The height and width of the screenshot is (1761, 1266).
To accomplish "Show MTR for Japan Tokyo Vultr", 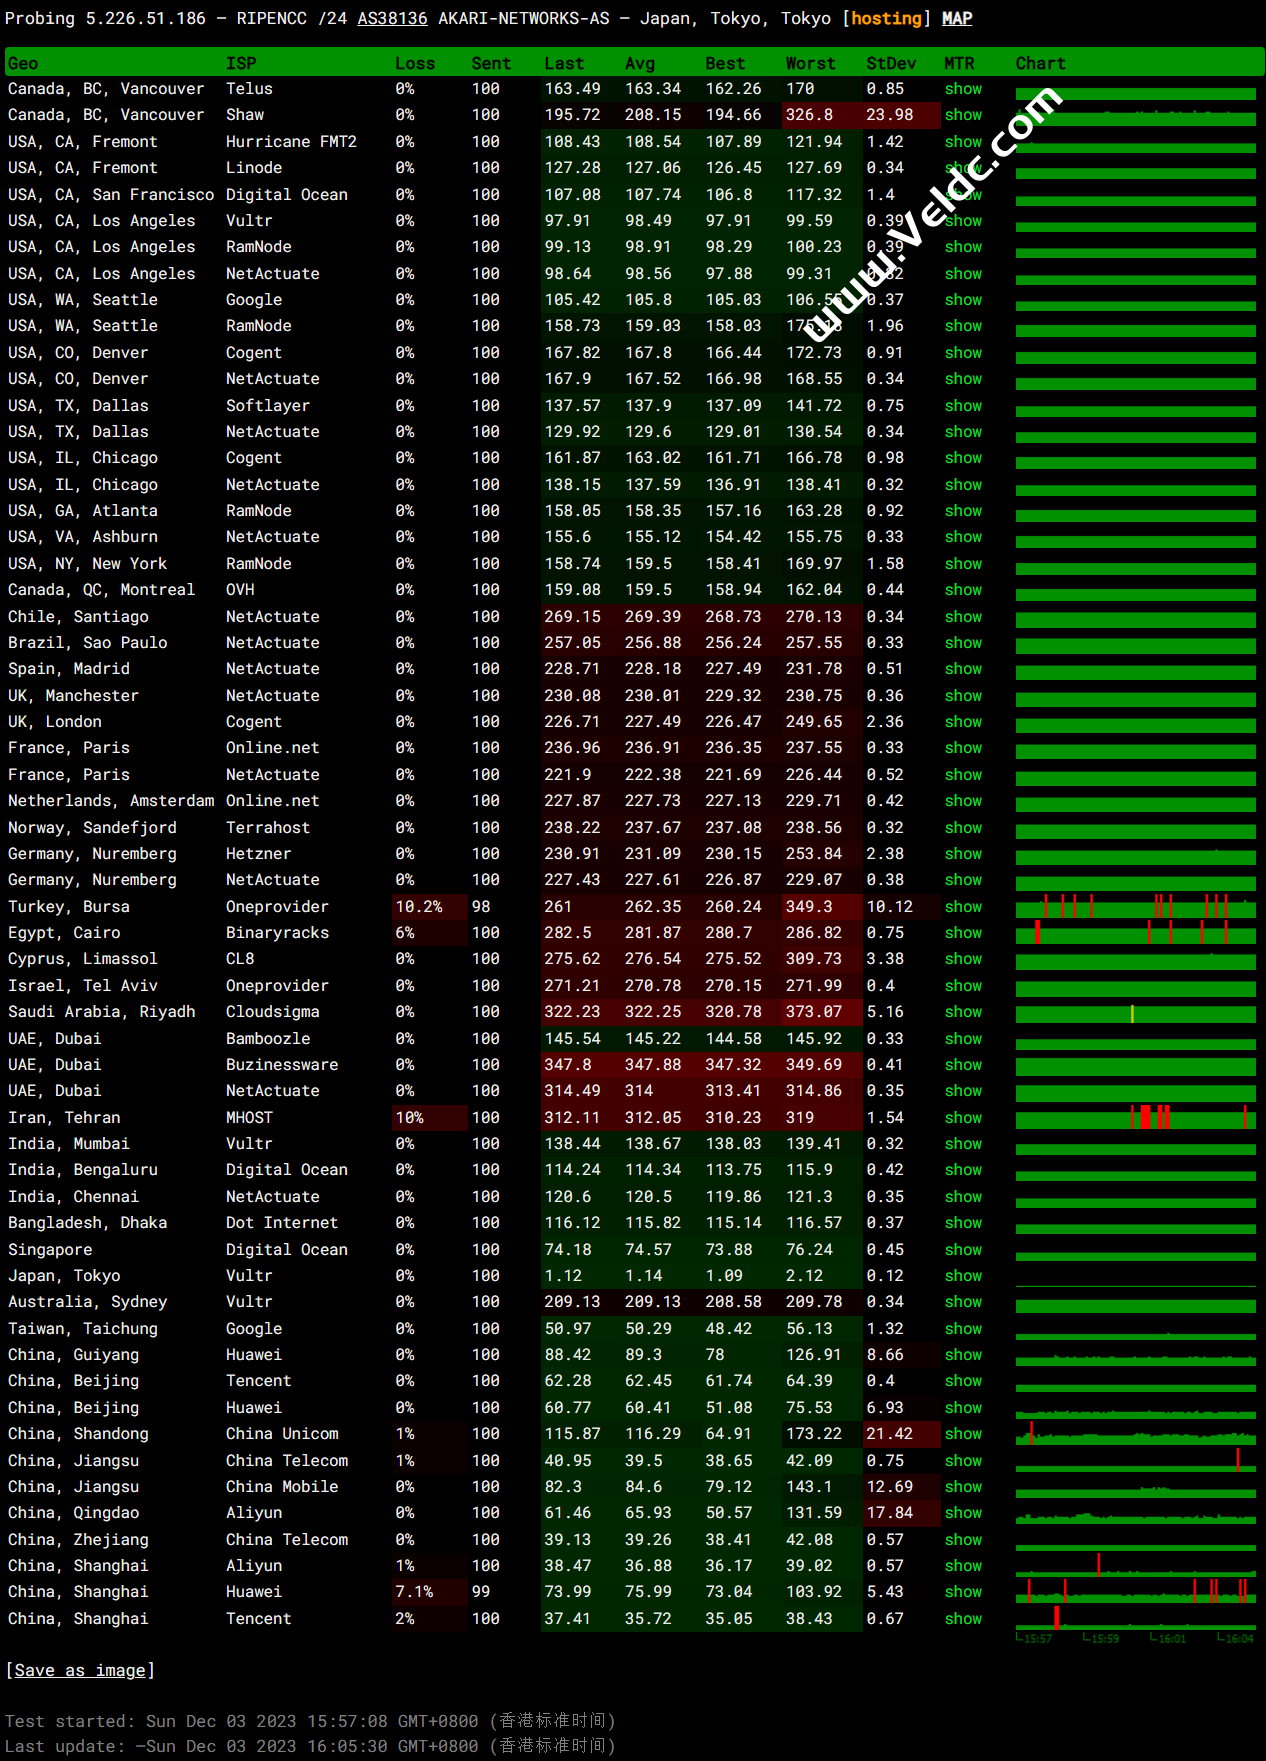I will coord(963,1276).
